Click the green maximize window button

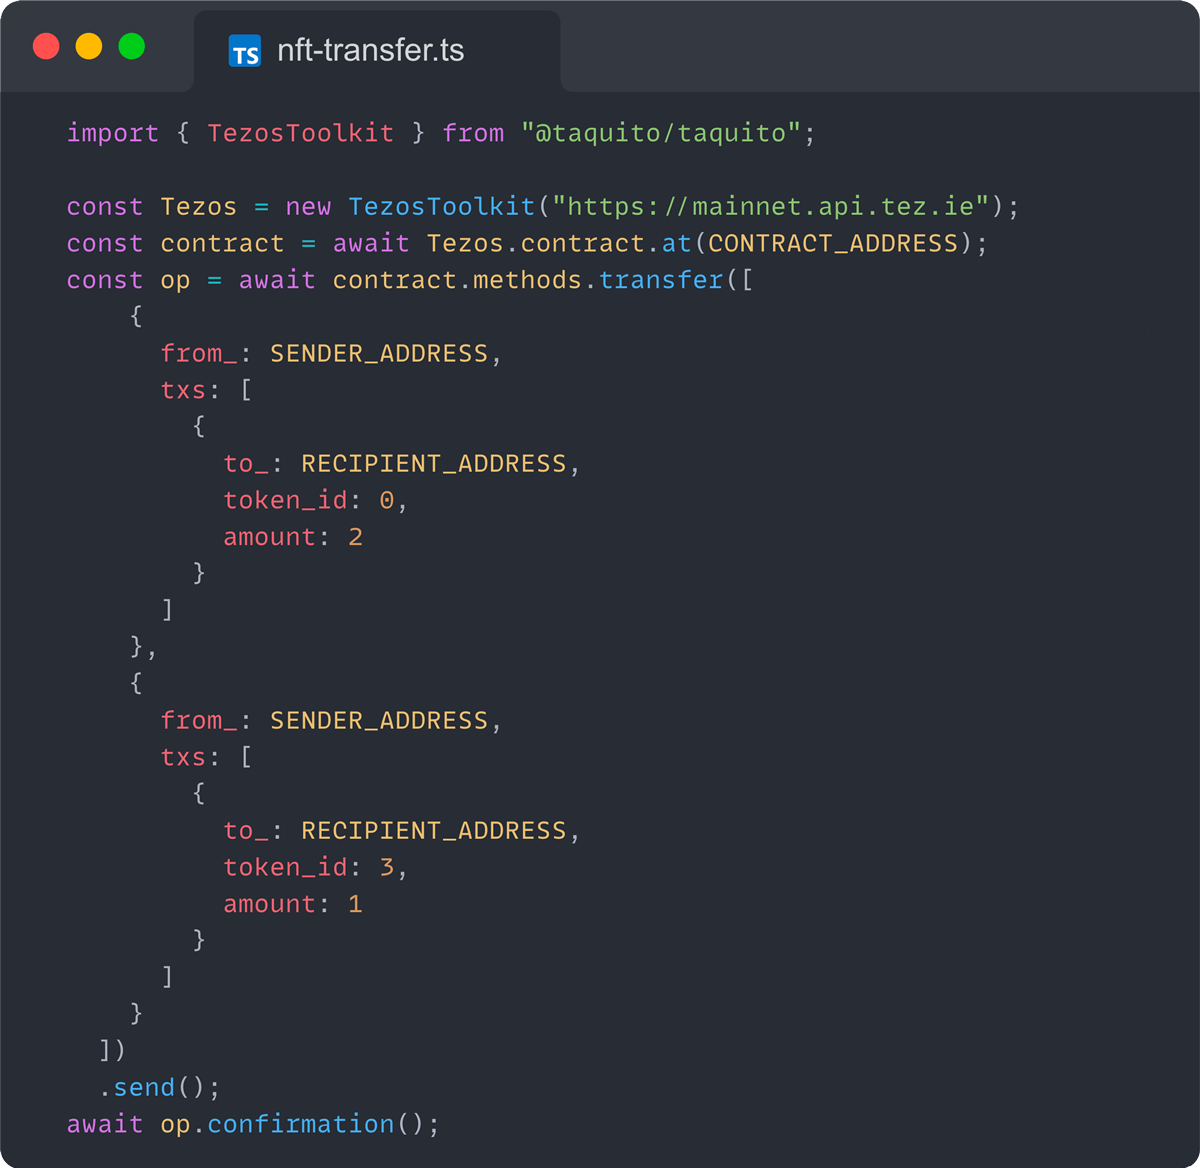point(132,46)
